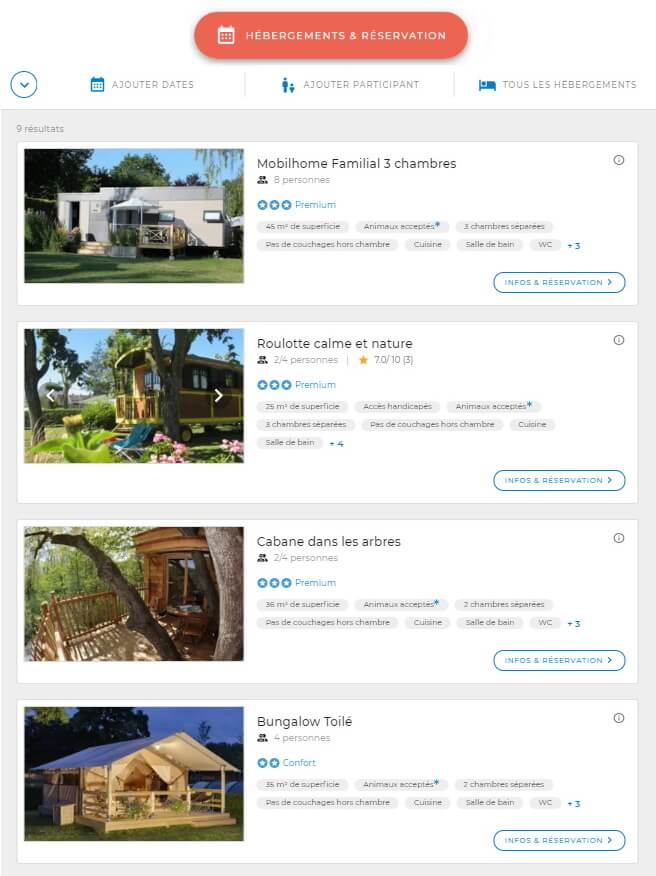The width and height of the screenshot is (656, 876).
Task: Click the person icon beside Ajouter Participant
Action: tap(288, 85)
